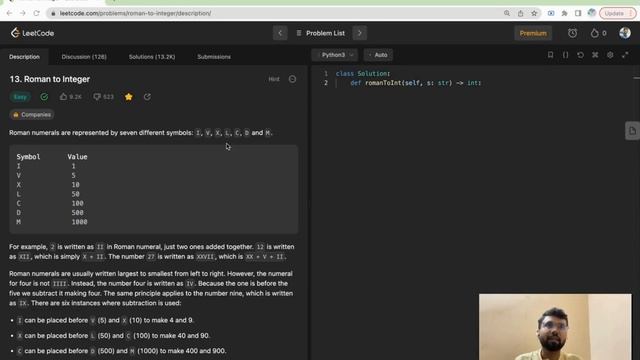The height and width of the screenshot is (360, 640).
Task: Click the browser profile icon beside Update
Action: pyautogui.click(x=591, y=13)
